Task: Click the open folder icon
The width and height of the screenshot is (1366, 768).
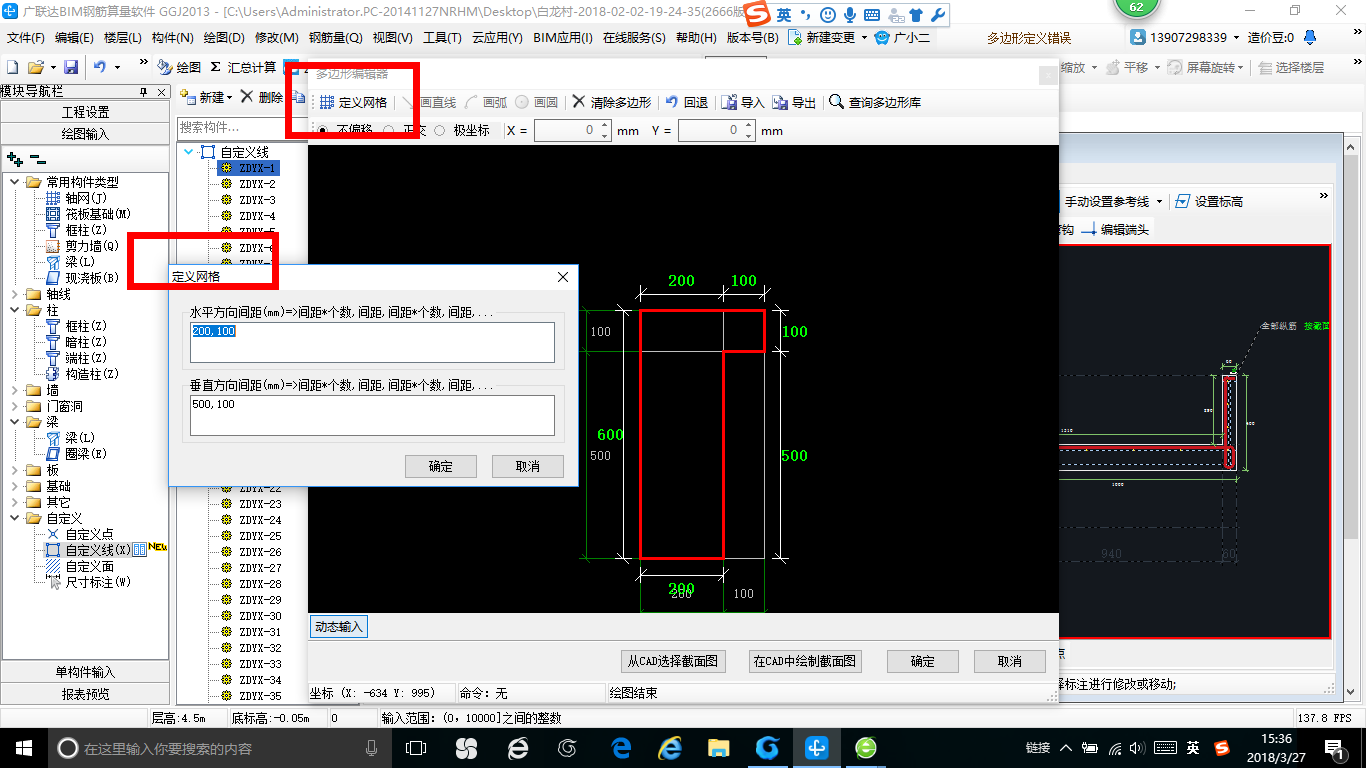Action: tap(36, 67)
